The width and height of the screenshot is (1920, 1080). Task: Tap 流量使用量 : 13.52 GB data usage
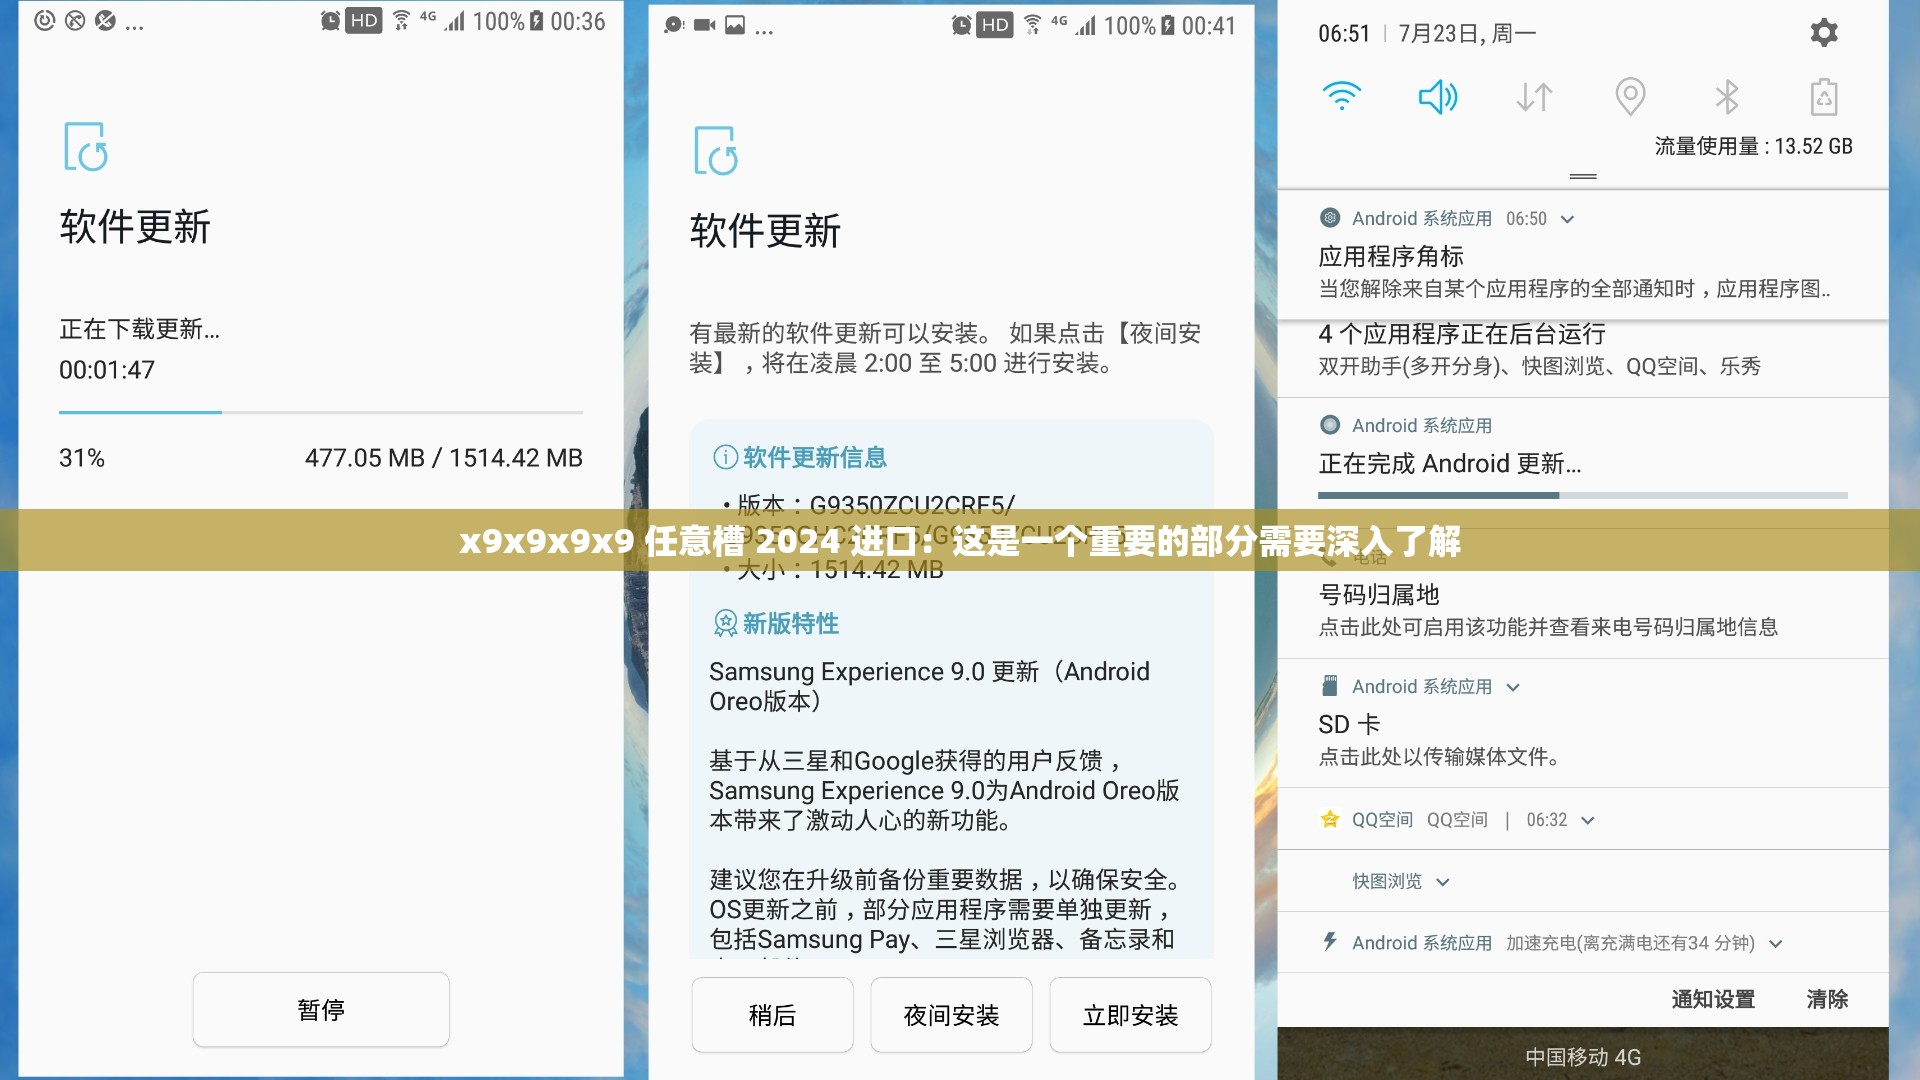coord(1753,146)
